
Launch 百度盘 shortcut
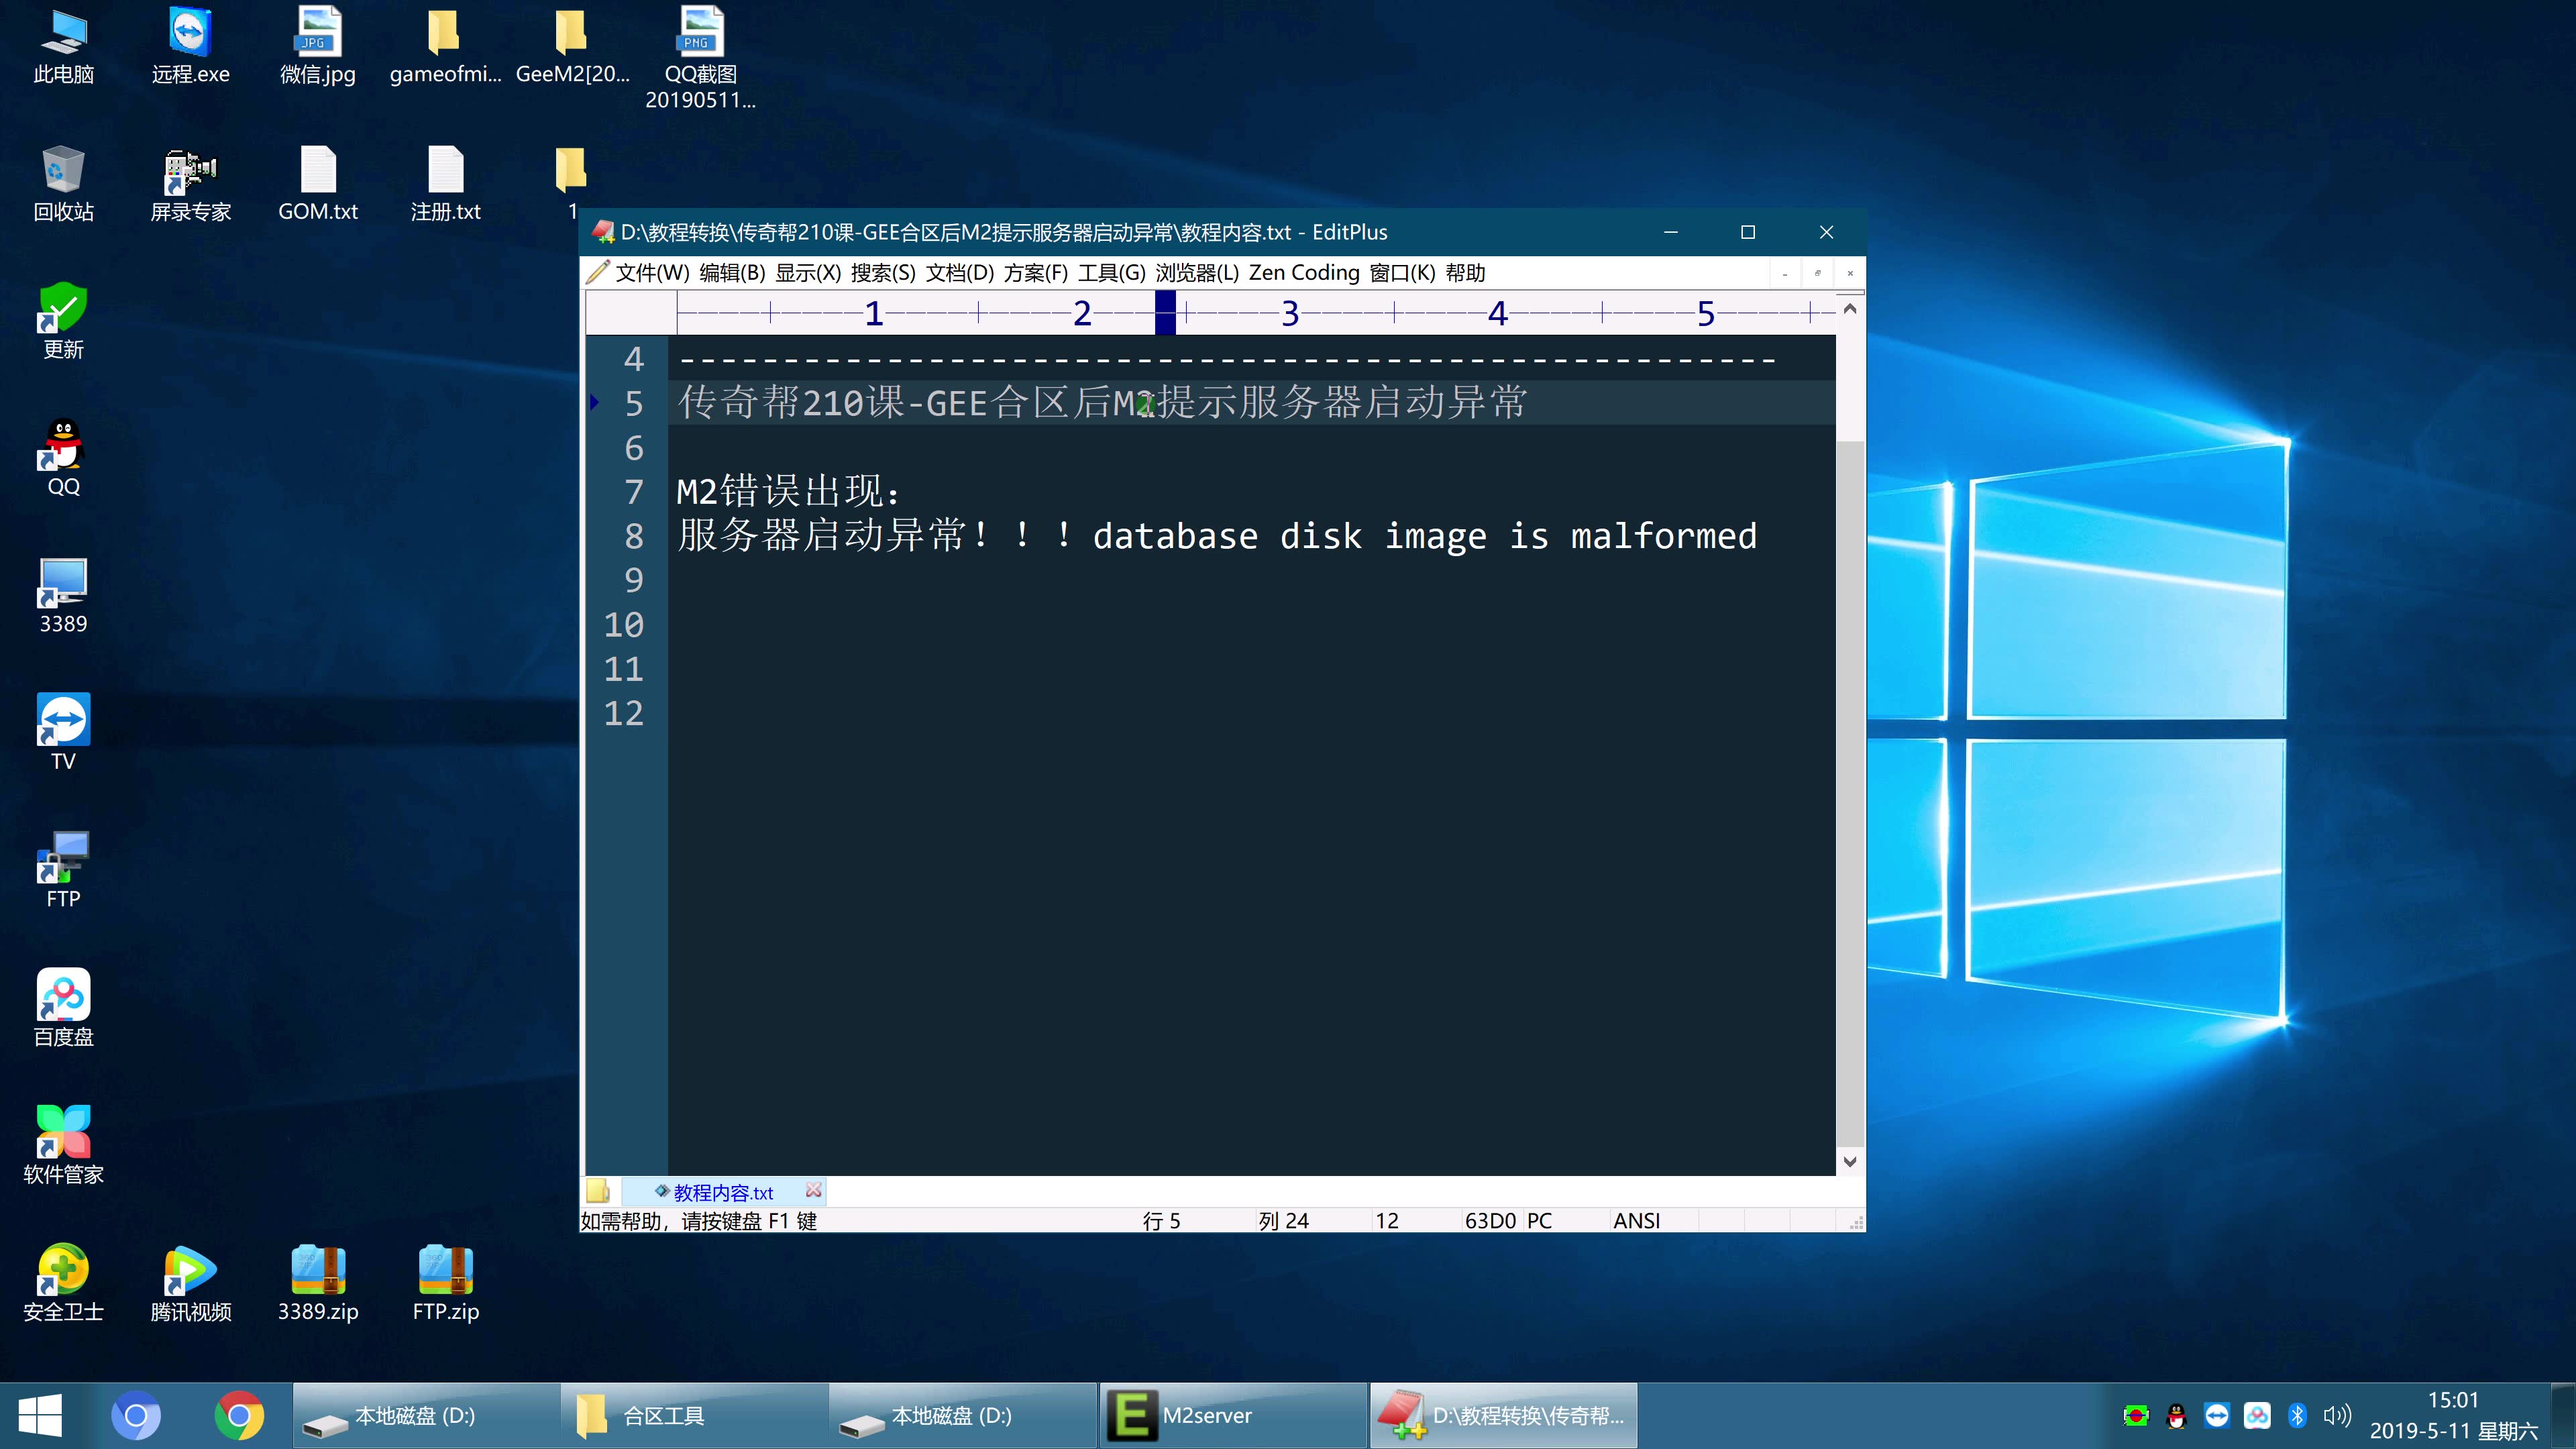pos(63,1008)
